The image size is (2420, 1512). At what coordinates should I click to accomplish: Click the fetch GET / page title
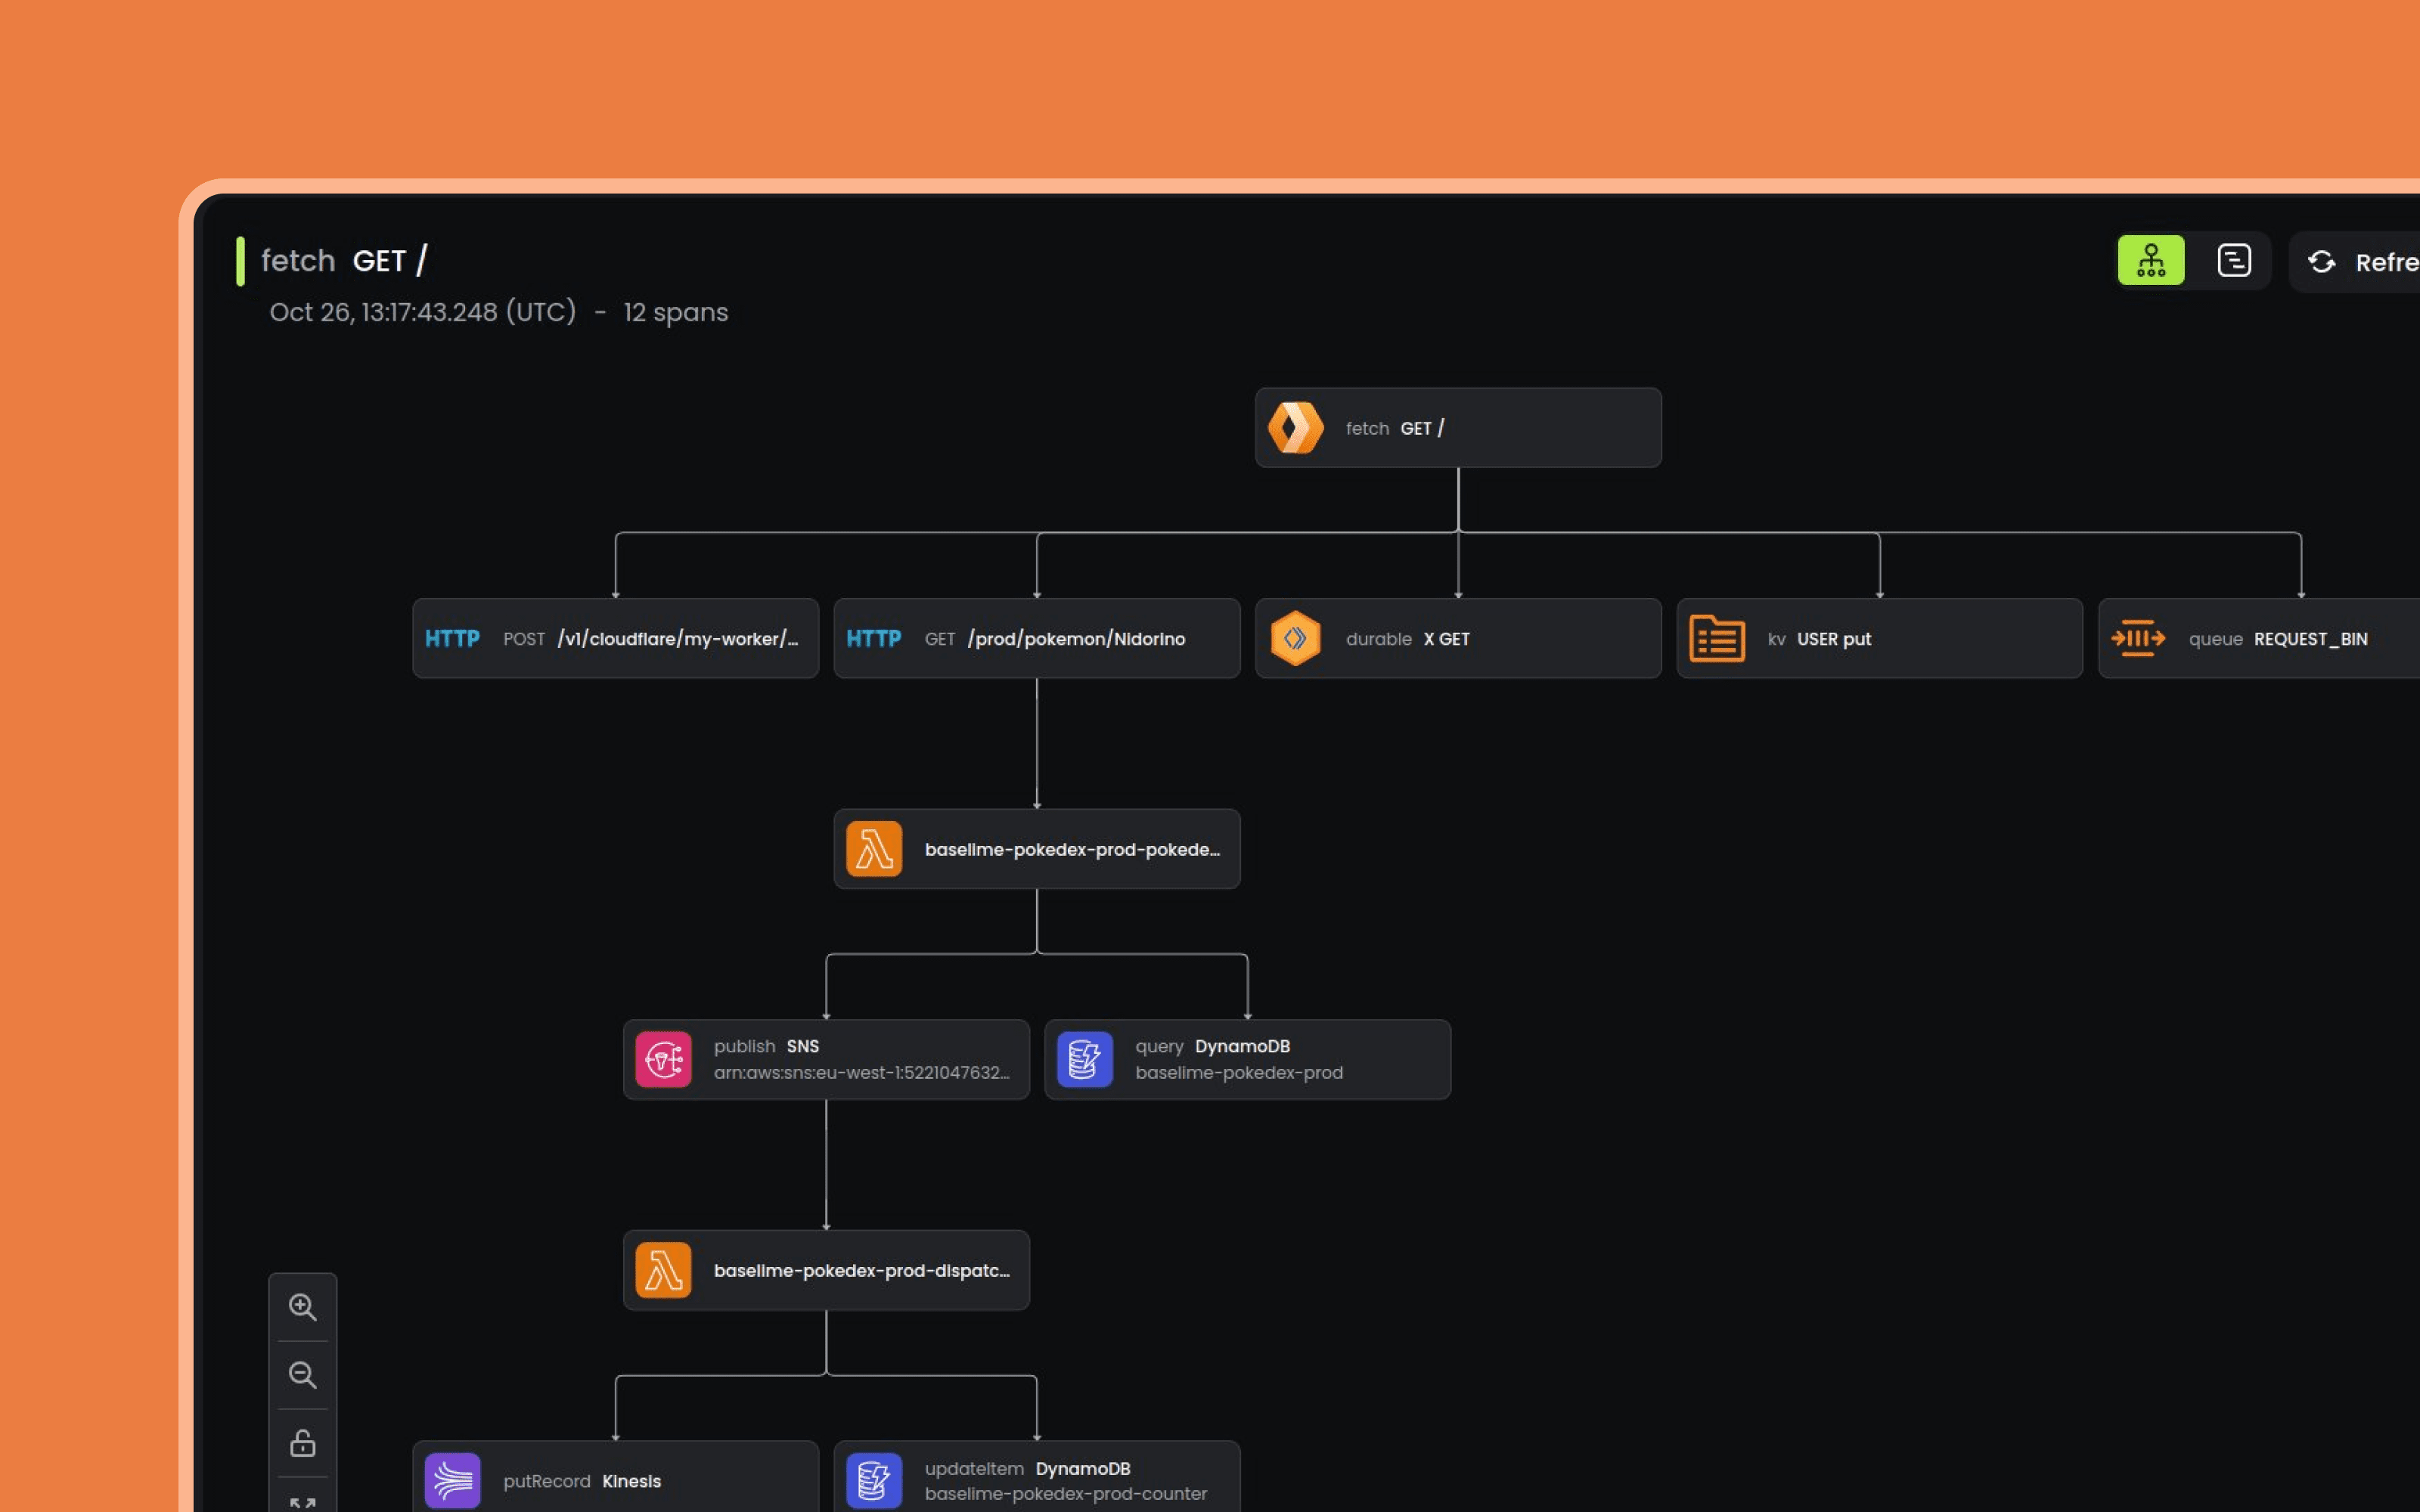(344, 261)
